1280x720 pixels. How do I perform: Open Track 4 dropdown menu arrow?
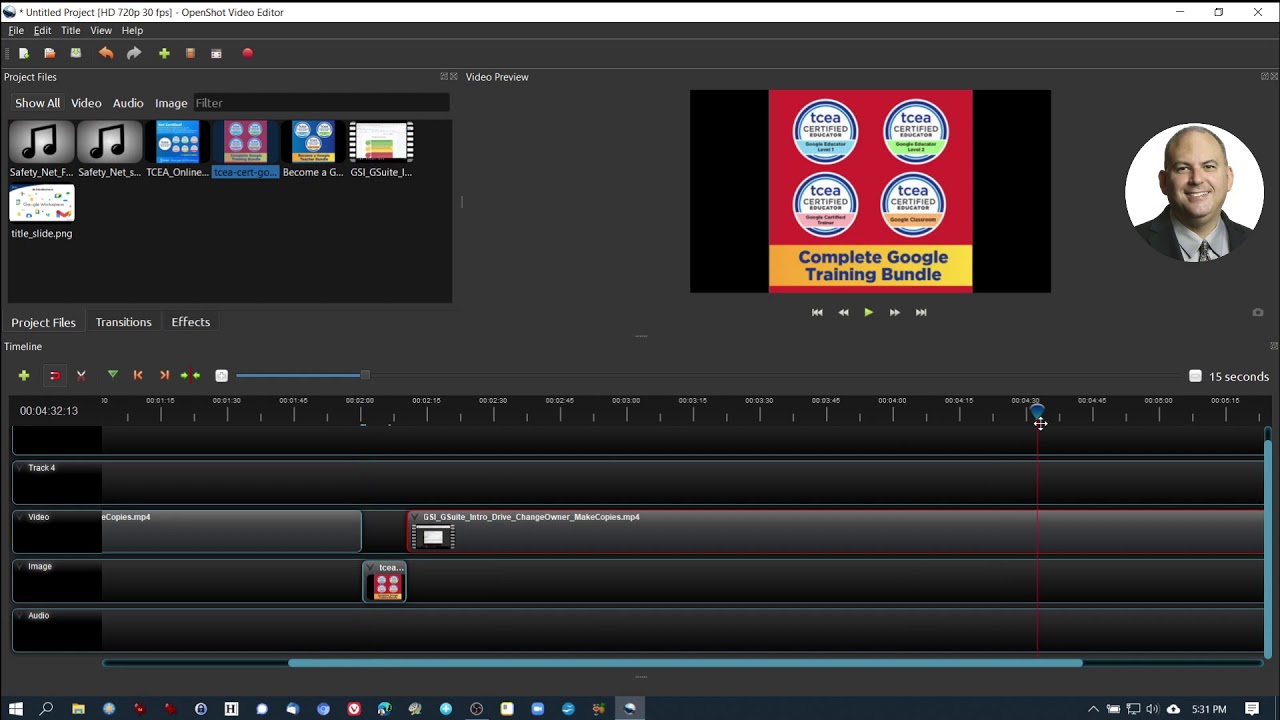point(20,468)
